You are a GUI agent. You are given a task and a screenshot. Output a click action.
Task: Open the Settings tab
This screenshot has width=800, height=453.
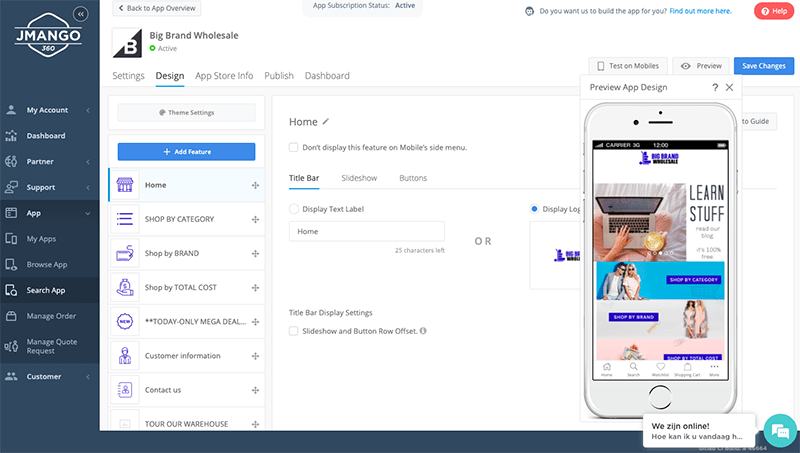(129, 76)
